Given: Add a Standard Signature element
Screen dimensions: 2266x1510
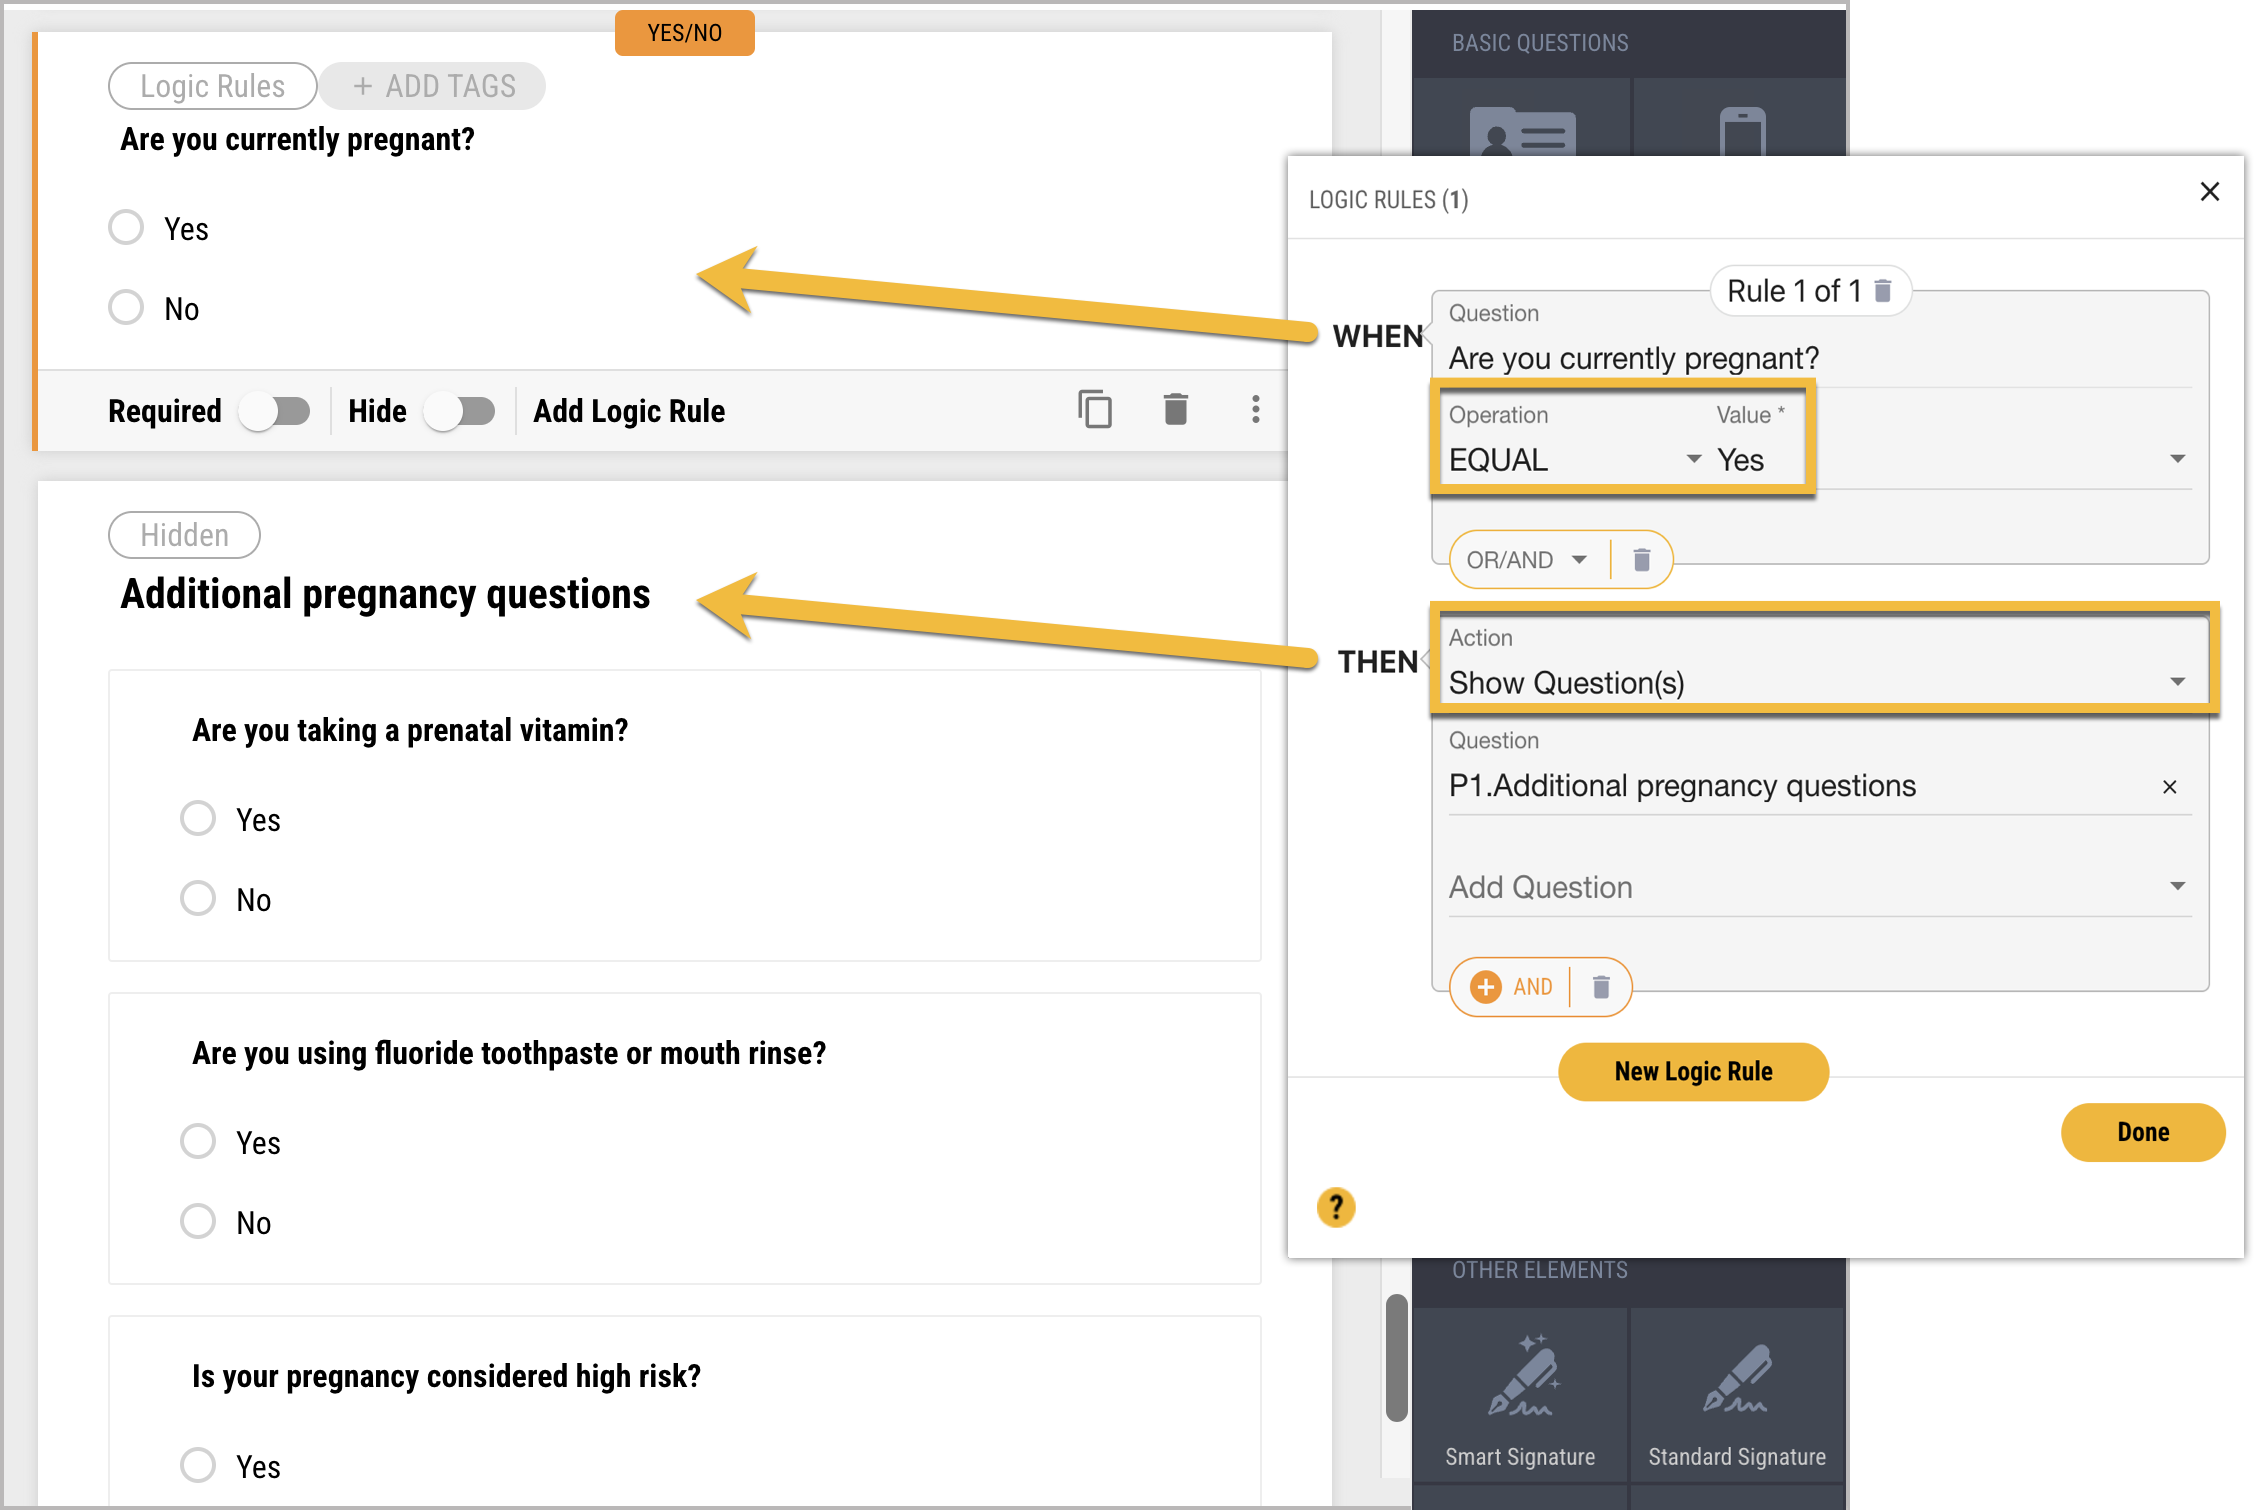Looking at the screenshot, I should pyautogui.click(x=1738, y=1395).
